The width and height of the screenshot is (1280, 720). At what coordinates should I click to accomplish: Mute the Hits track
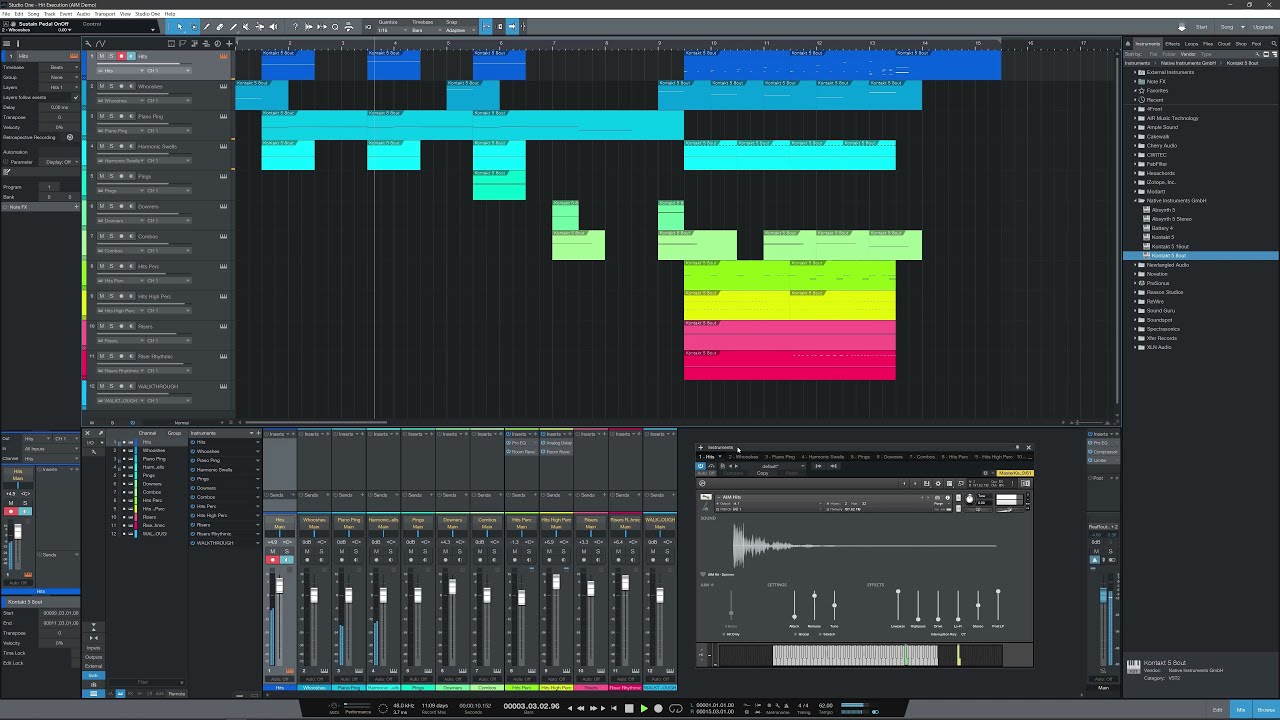pyautogui.click(x=101, y=56)
